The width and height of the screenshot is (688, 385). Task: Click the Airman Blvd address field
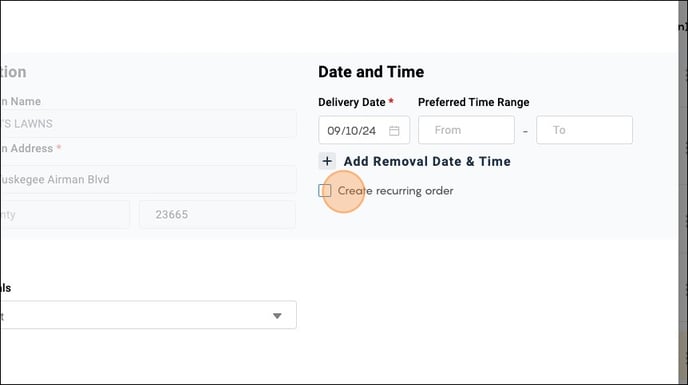pyautogui.click(x=148, y=179)
